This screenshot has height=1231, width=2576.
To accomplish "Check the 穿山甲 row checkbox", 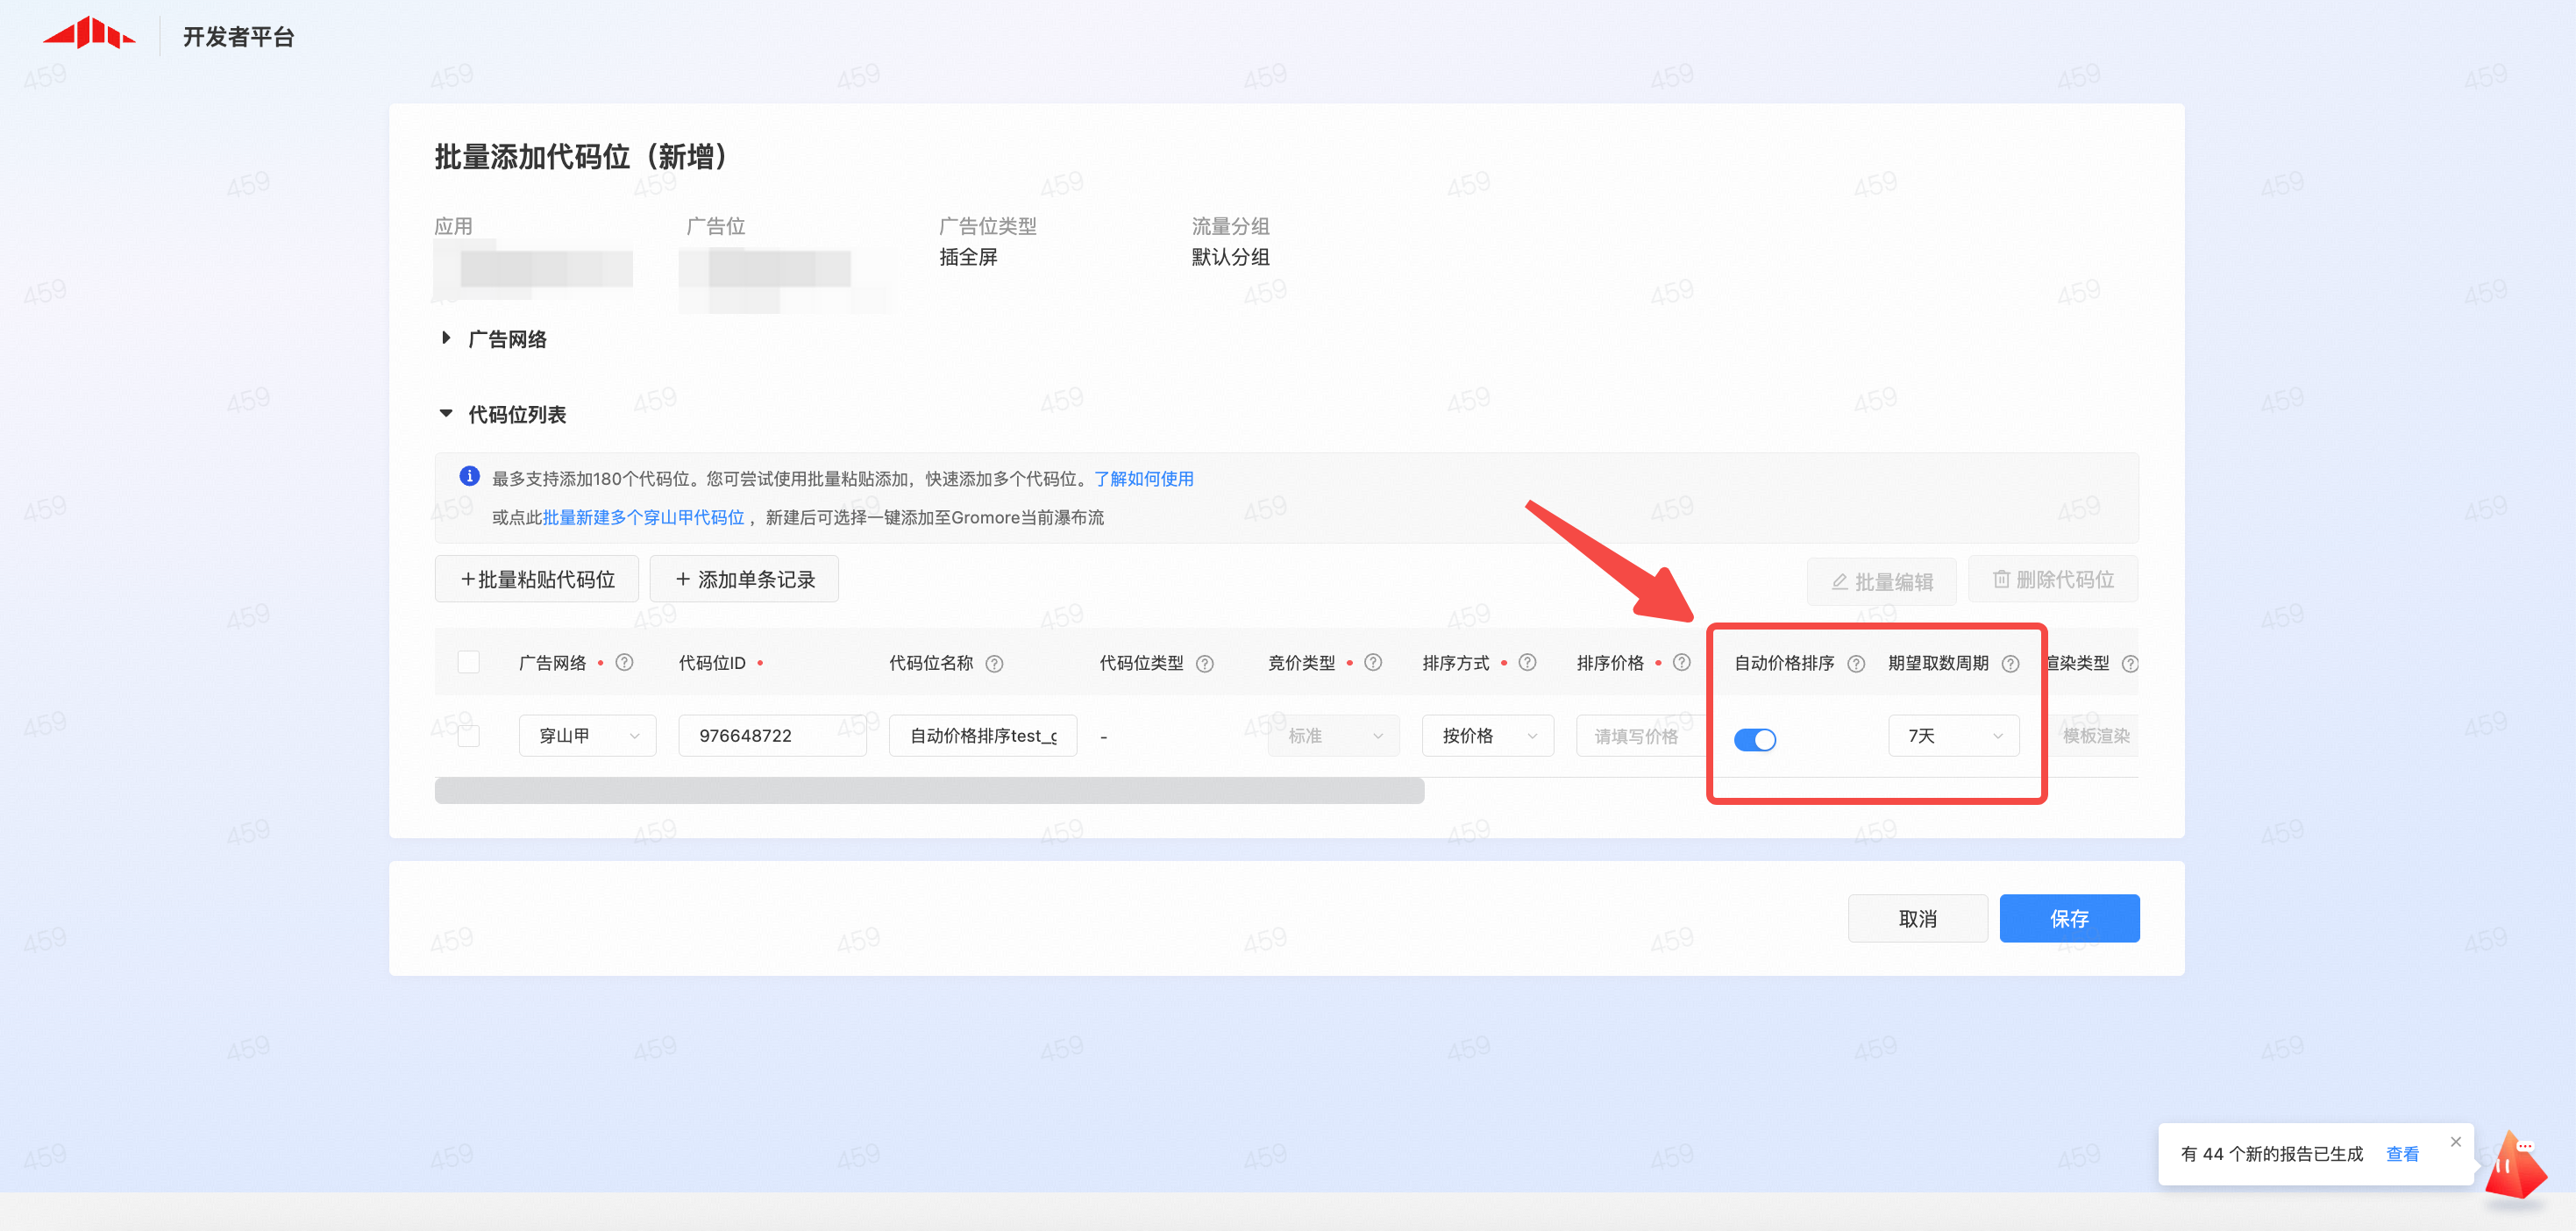I will [468, 736].
